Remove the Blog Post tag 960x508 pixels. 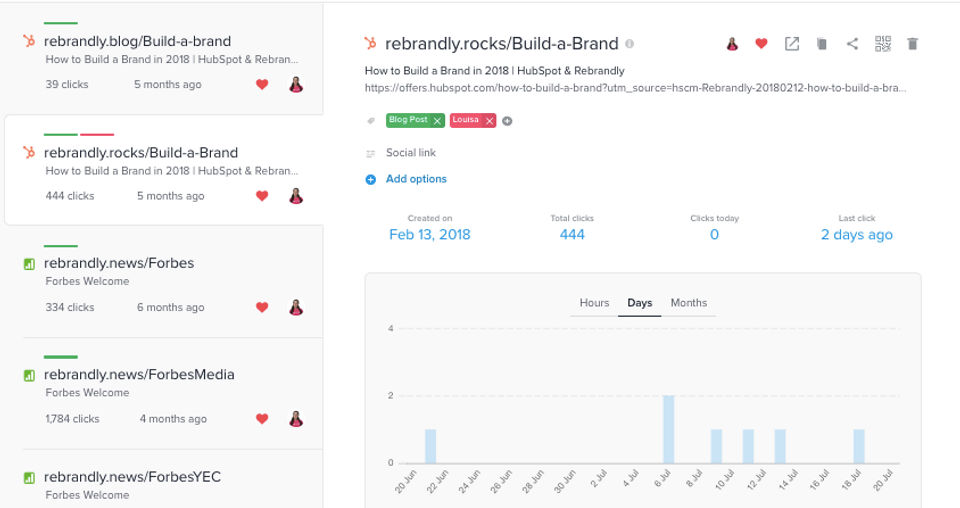click(438, 121)
